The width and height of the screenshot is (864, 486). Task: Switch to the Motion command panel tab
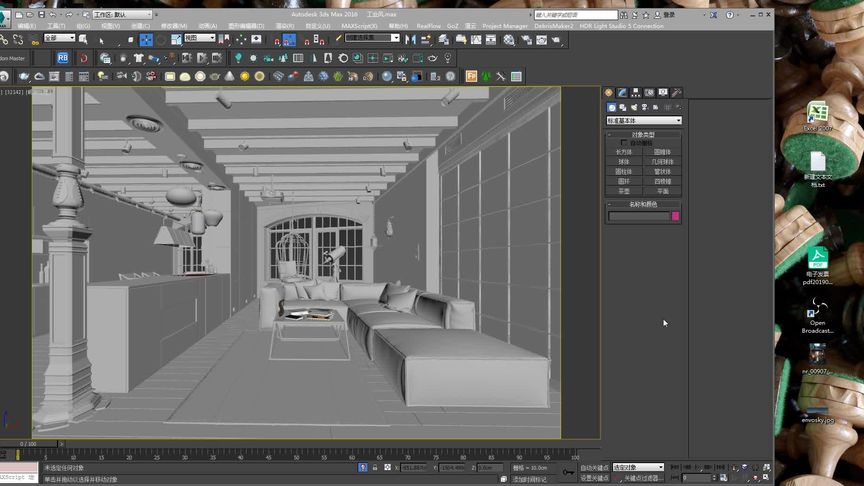(649, 93)
